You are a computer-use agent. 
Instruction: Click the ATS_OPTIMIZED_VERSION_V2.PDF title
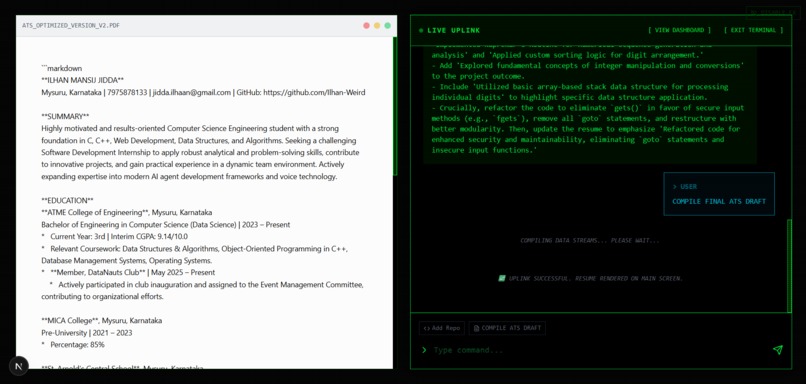(71, 26)
